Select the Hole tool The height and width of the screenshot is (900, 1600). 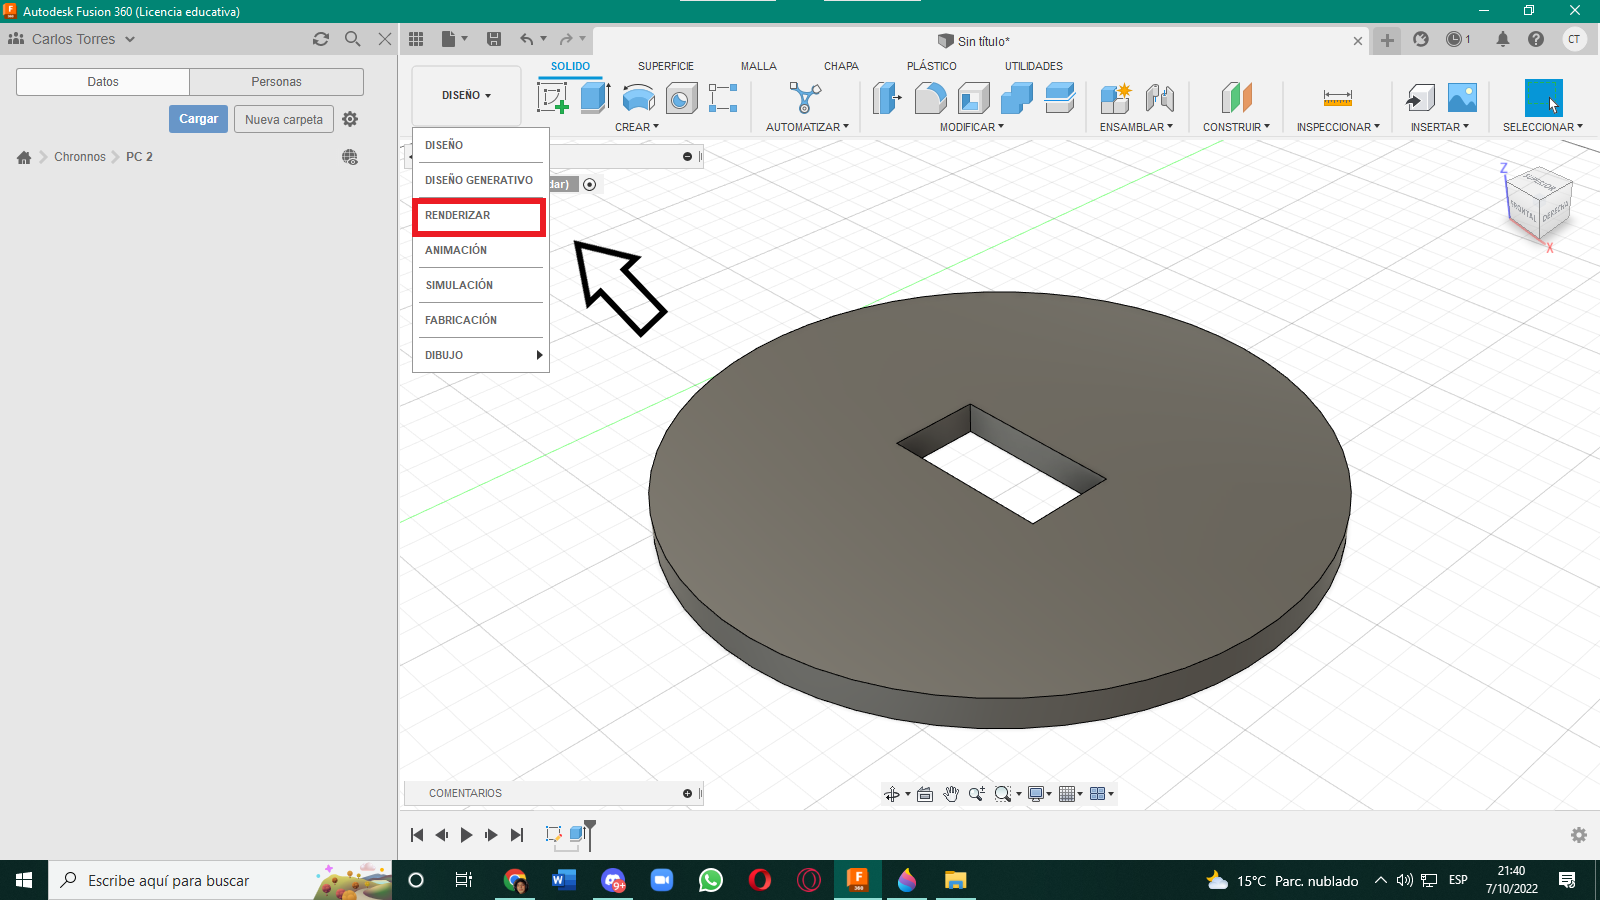(x=681, y=98)
